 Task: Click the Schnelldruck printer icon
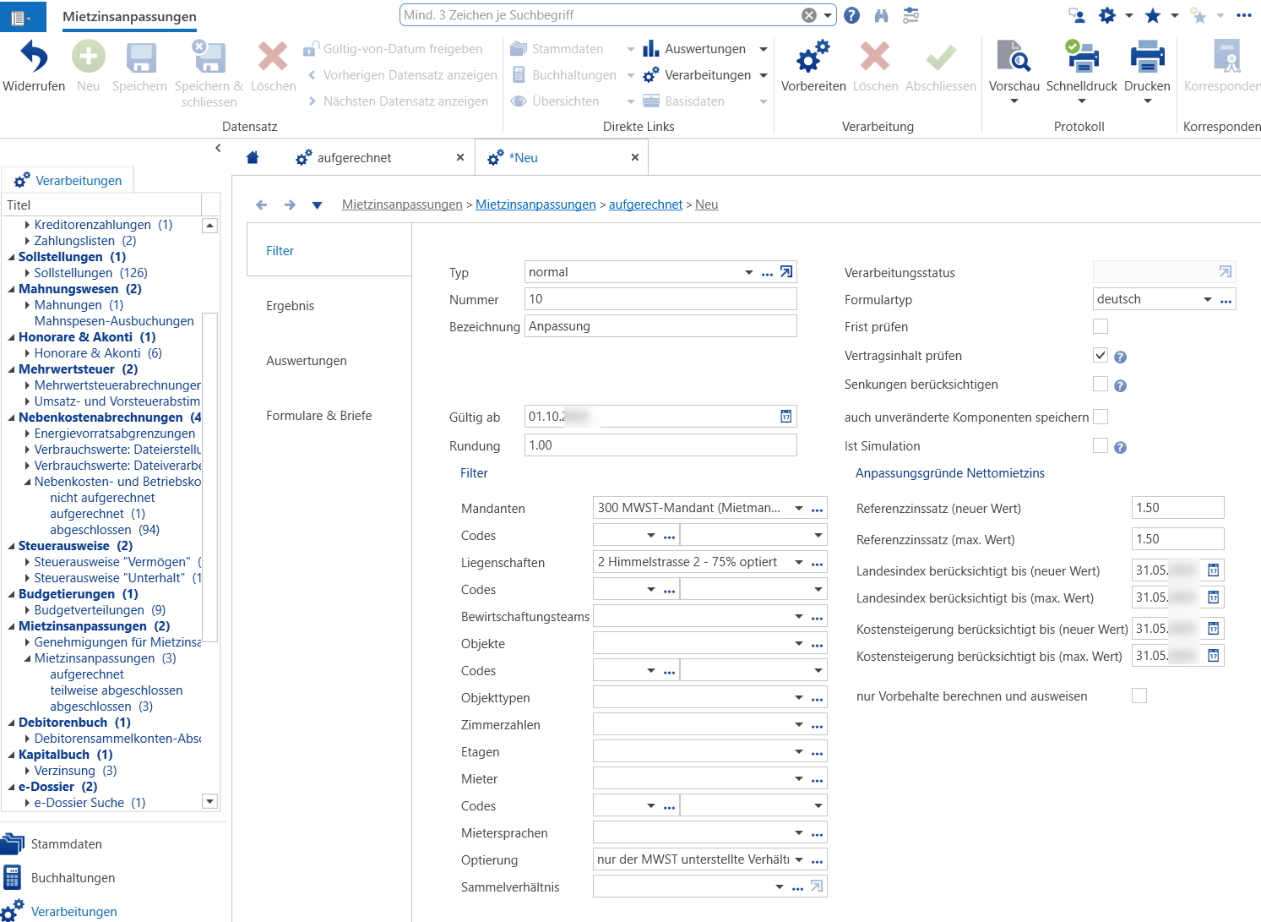pos(1081,57)
